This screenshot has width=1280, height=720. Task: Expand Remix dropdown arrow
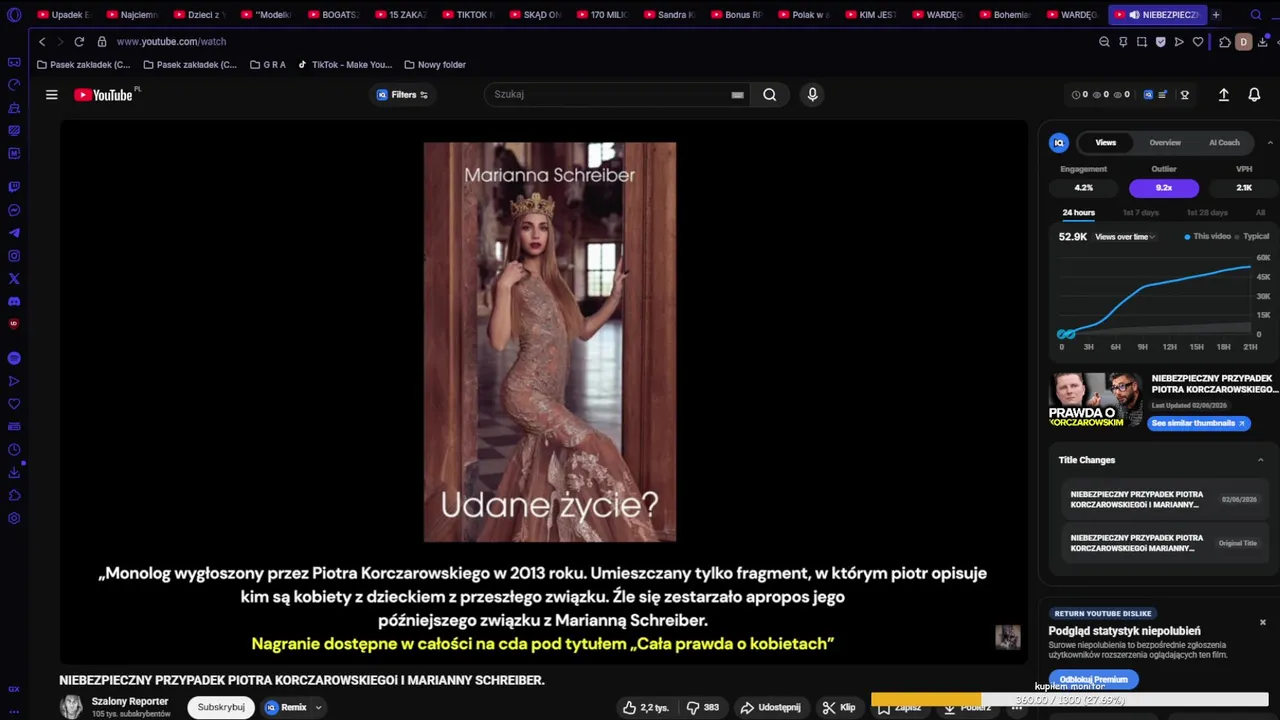[318, 707]
